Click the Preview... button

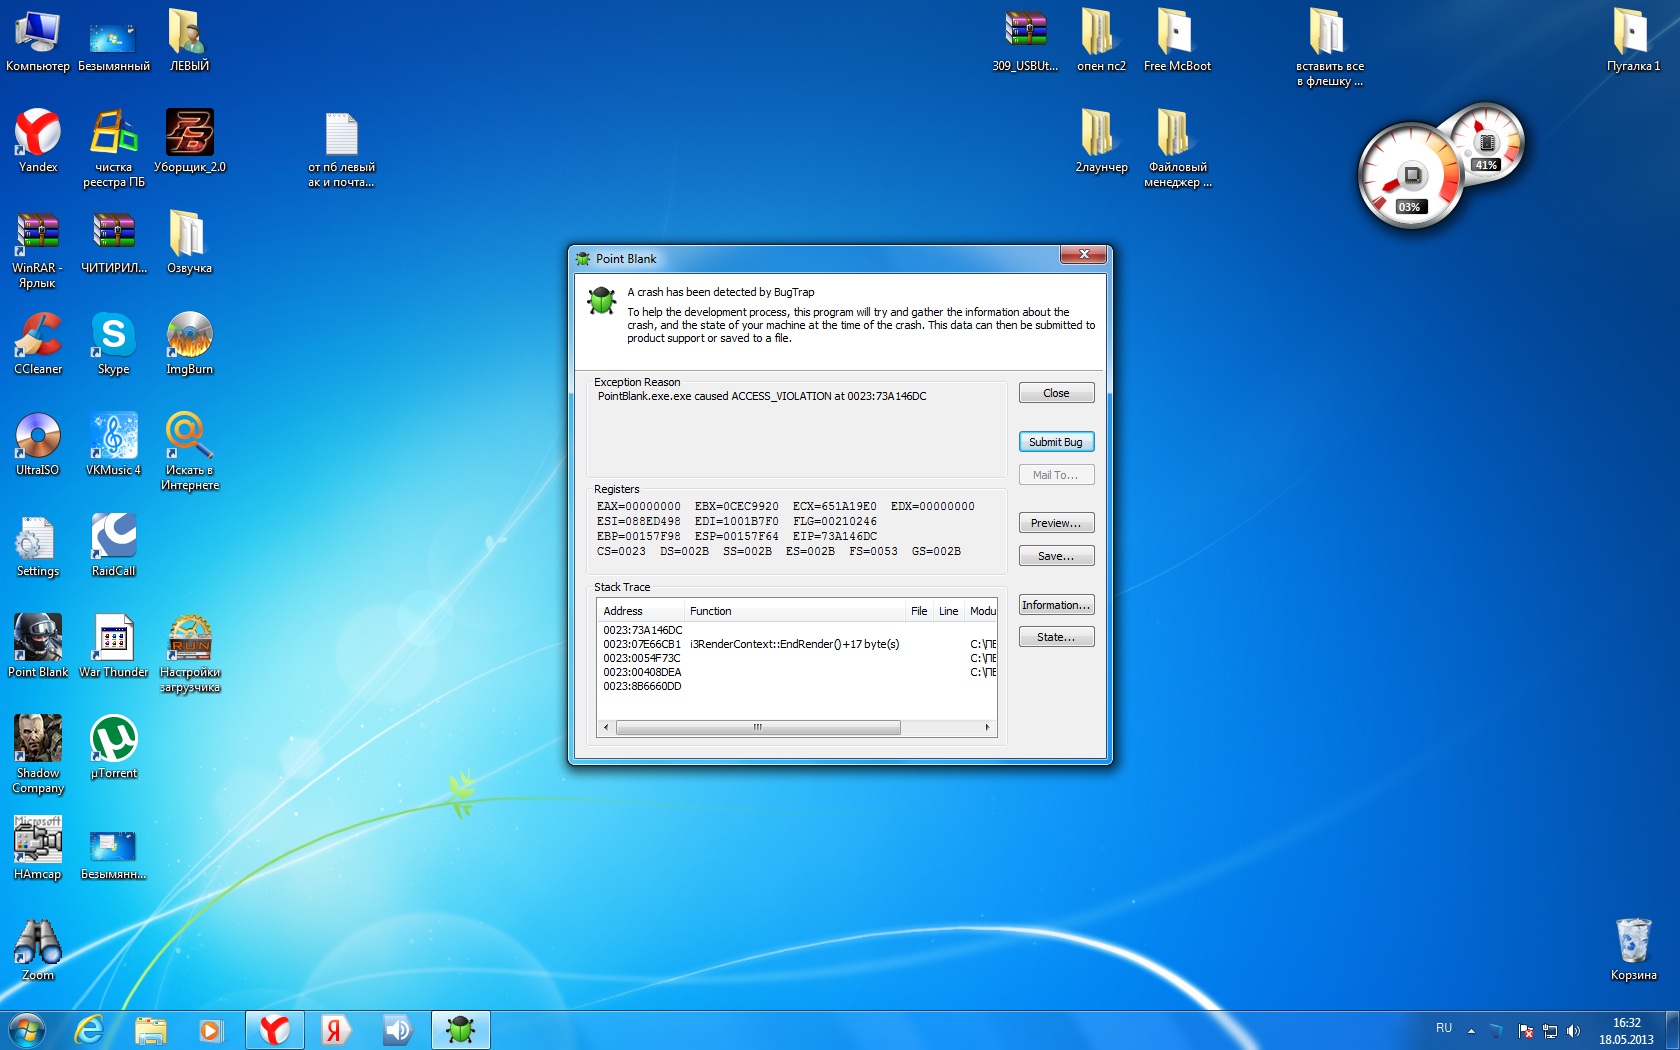1056,523
